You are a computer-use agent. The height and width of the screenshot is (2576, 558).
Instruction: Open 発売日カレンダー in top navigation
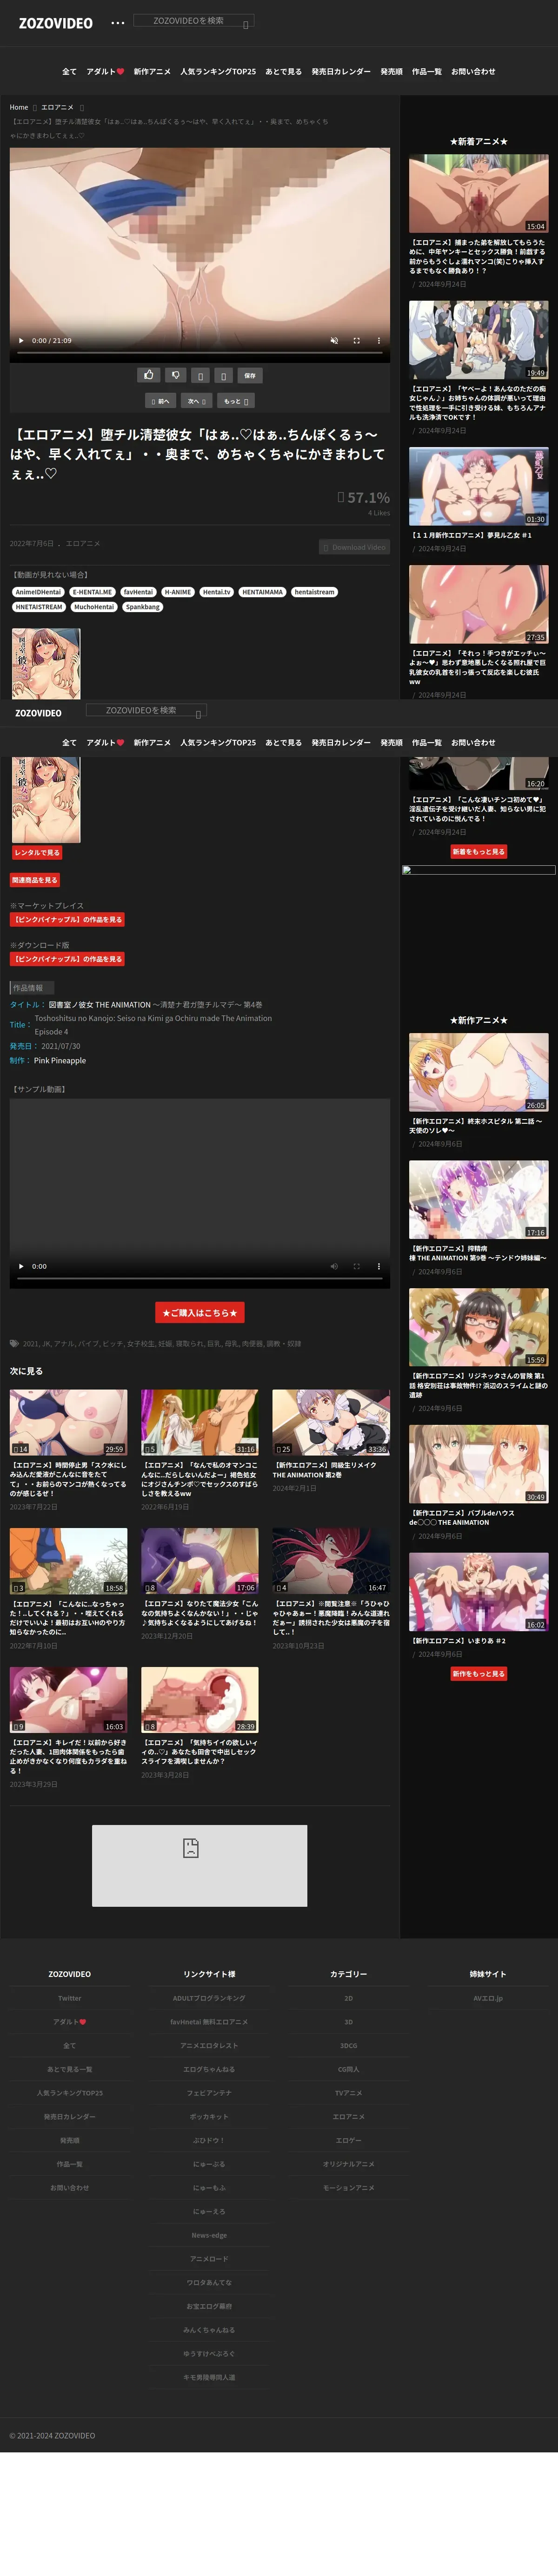(x=341, y=72)
